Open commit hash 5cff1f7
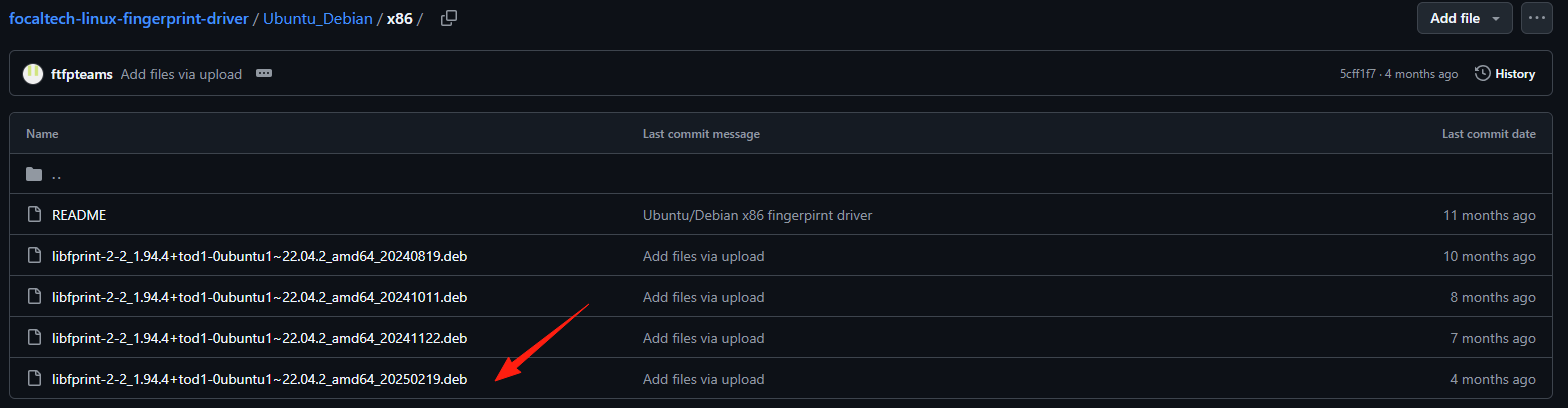The width and height of the screenshot is (1568, 408). pos(1358,74)
